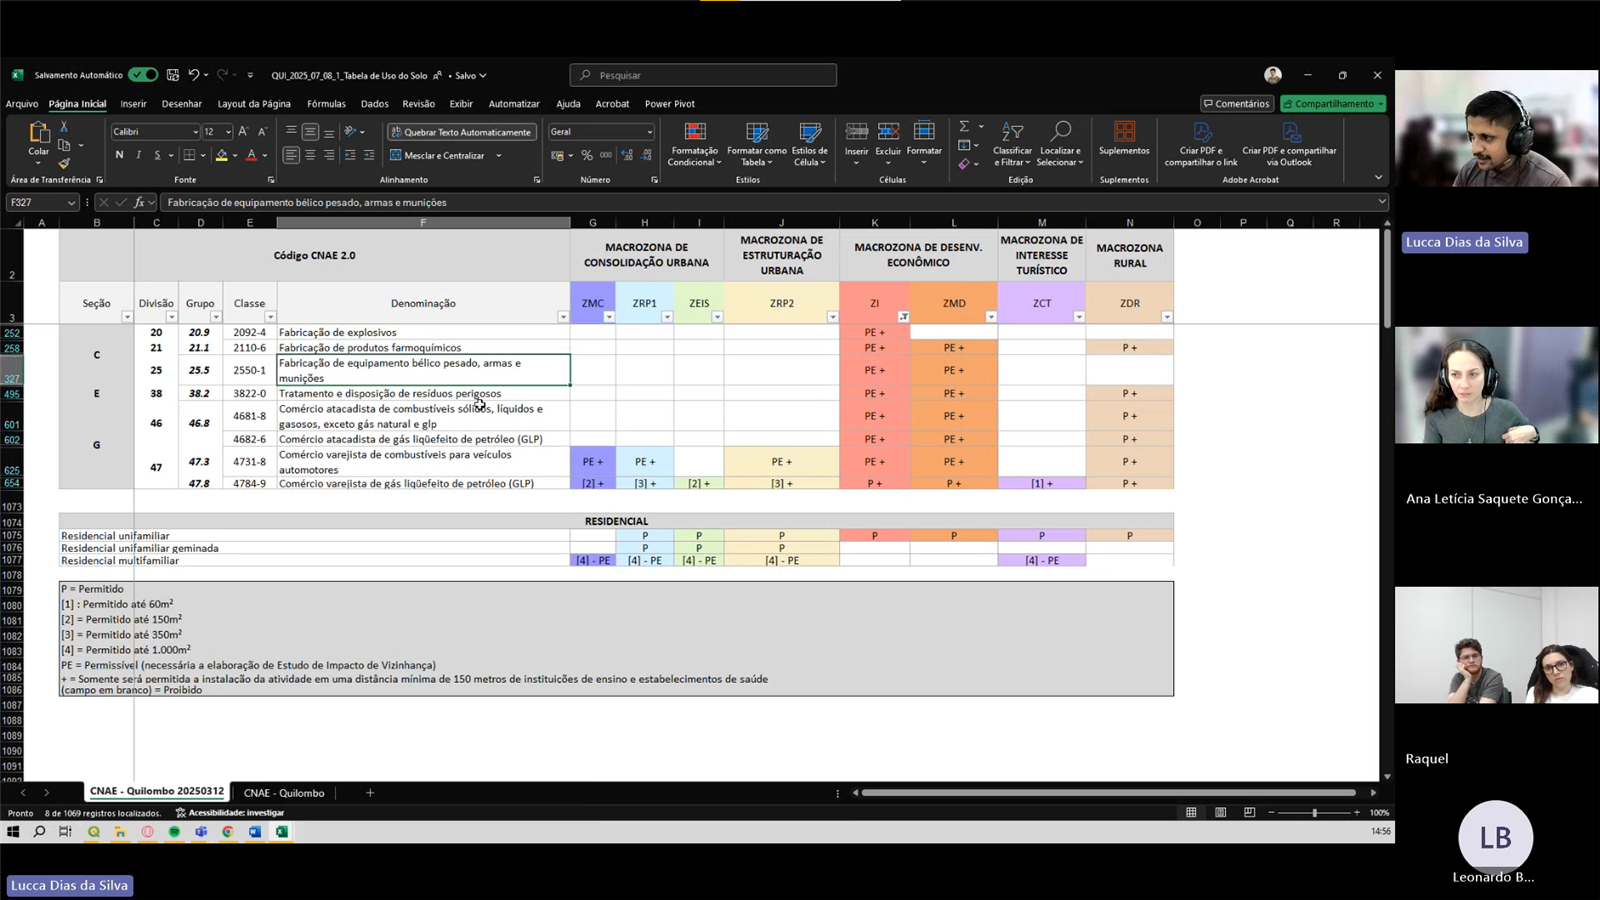Viewport: 1600px width, 900px height.
Task: Toggle Salvamento Automático switch
Action: tap(142, 75)
